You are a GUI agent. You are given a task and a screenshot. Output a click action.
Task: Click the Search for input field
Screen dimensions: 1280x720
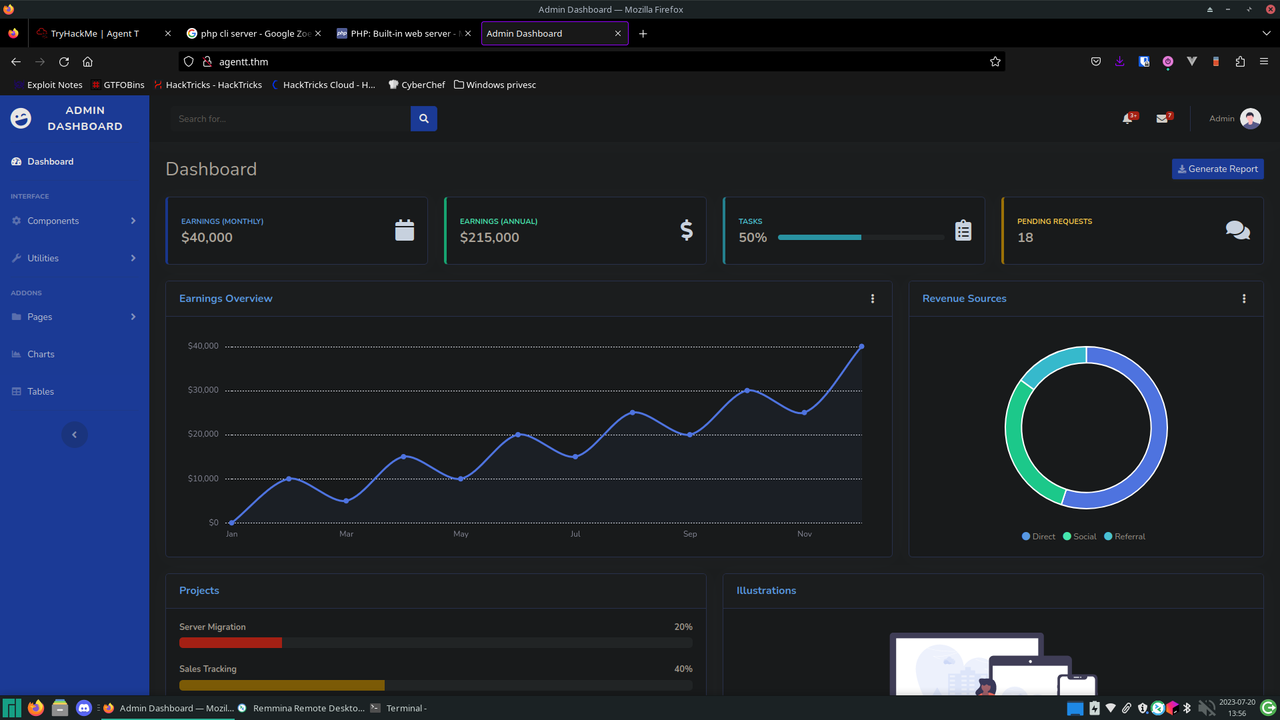click(x=290, y=119)
